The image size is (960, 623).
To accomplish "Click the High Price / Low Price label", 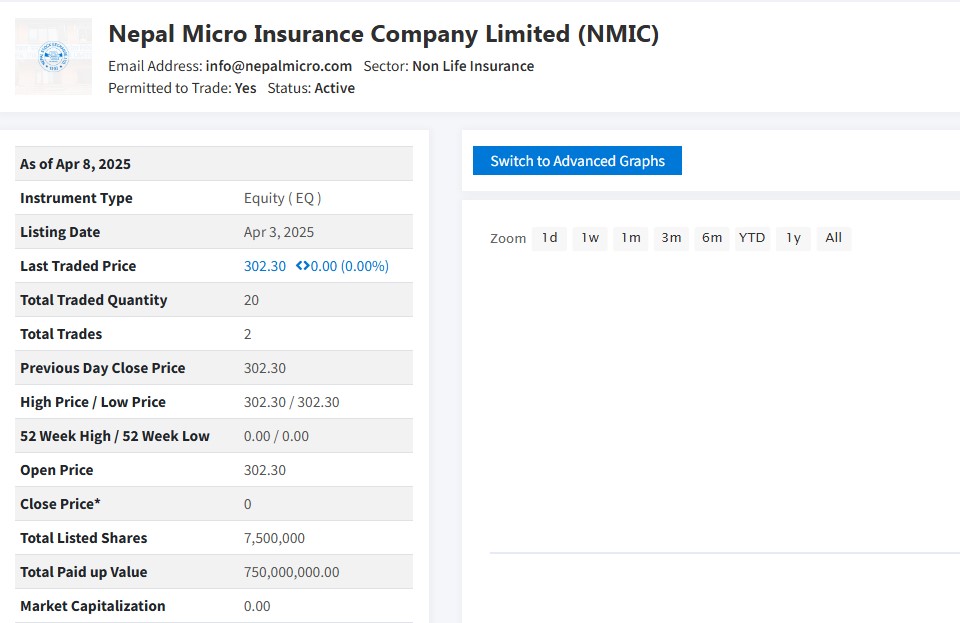I will [93, 402].
